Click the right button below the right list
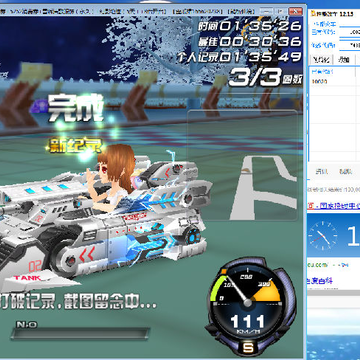360x360 pixels. [x=345, y=172]
